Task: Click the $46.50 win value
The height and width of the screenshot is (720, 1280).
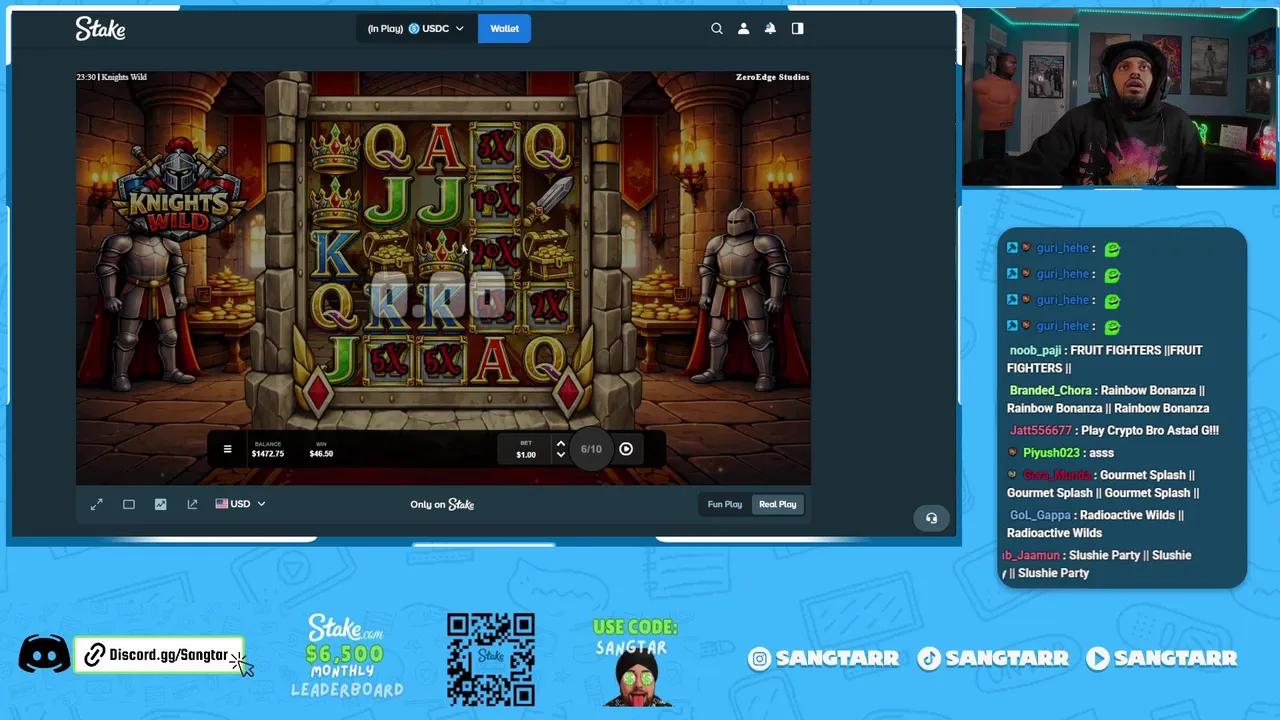Action: coord(321,454)
